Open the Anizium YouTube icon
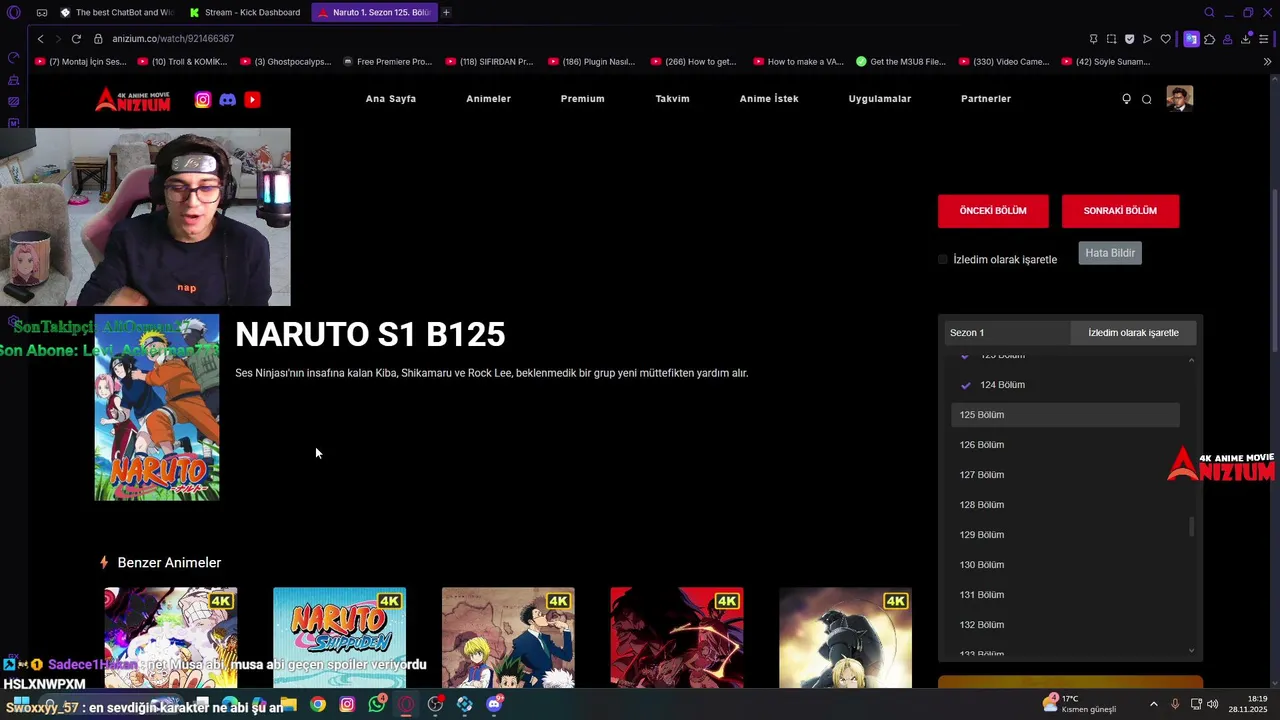This screenshot has height=720, width=1280. tap(252, 99)
